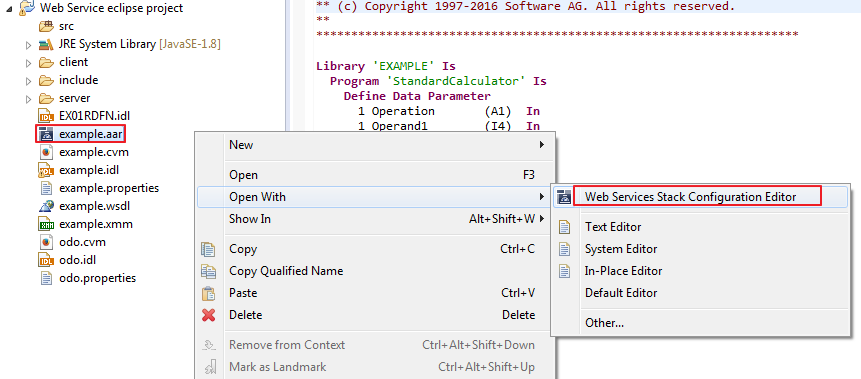Expand the client folder node
861x379 pixels.
(x=29, y=63)
